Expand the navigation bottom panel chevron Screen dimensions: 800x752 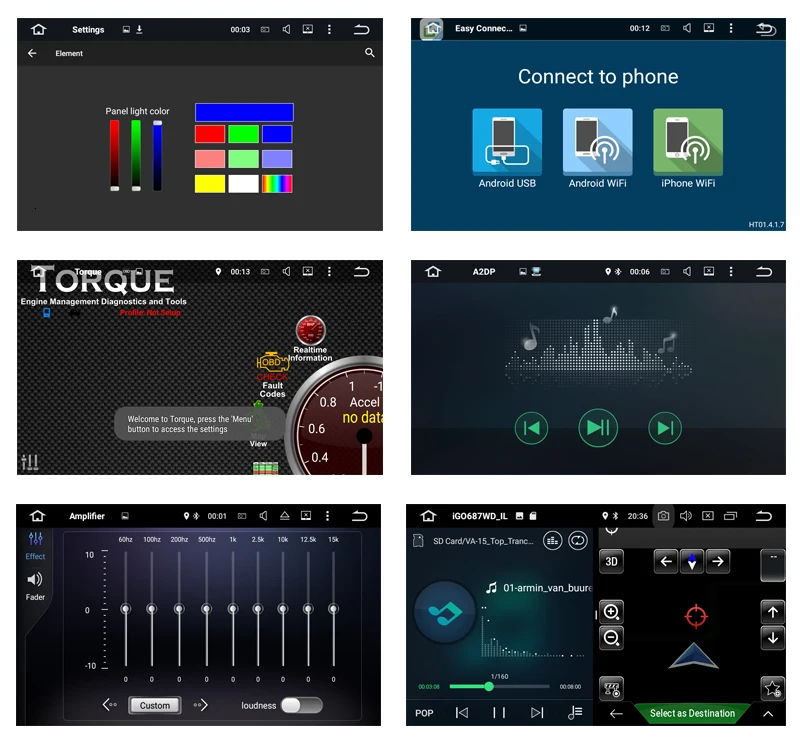767,714
